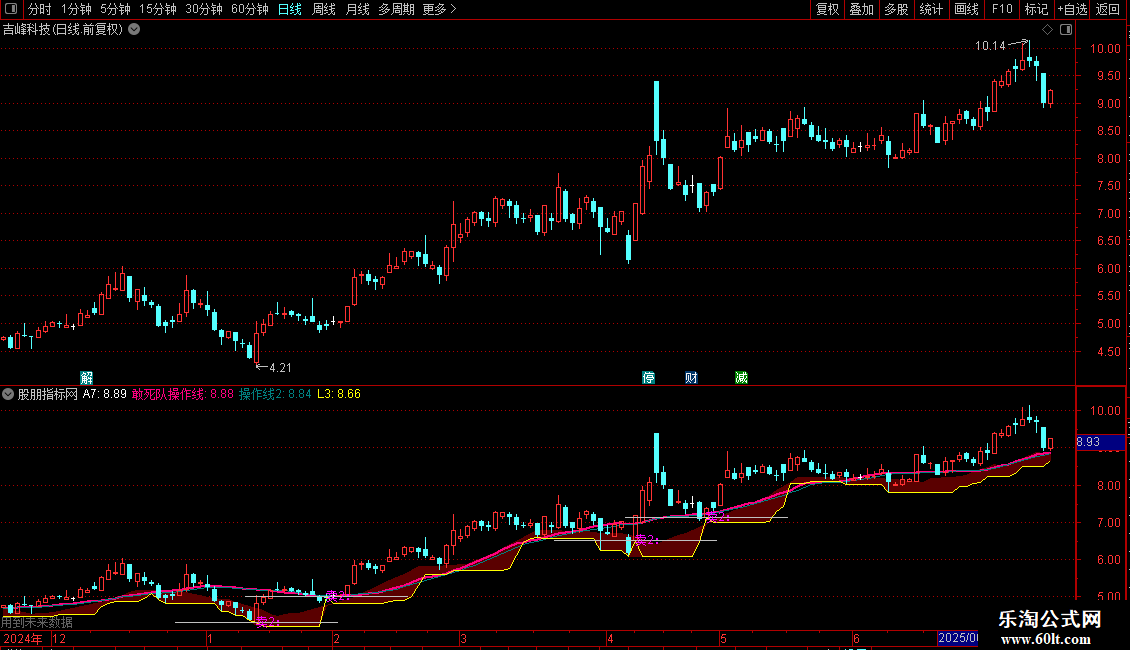Click the 用到未来数据 notice text

tap(37, 622)
